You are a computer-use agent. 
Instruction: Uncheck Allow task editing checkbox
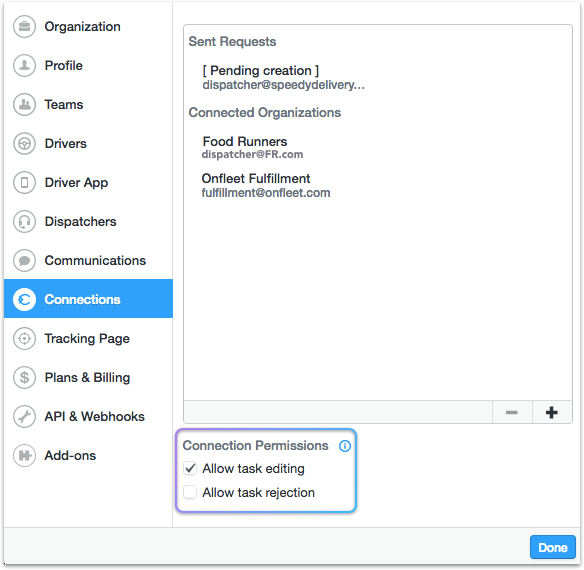tap(190, 468)
